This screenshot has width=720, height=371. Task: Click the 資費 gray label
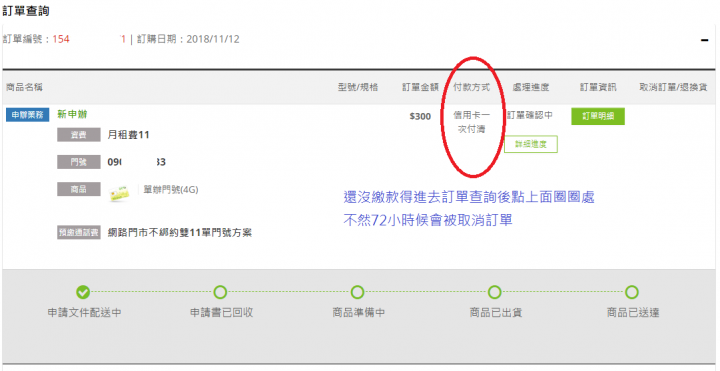coord(79,135)
